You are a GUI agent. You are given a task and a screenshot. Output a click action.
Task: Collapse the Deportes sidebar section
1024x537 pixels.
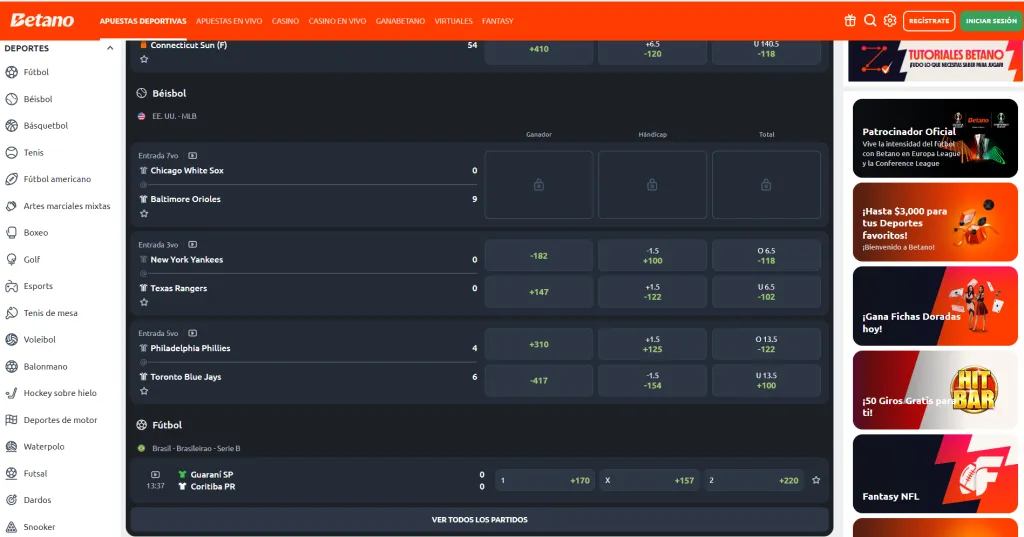click(x=109, y=48)
